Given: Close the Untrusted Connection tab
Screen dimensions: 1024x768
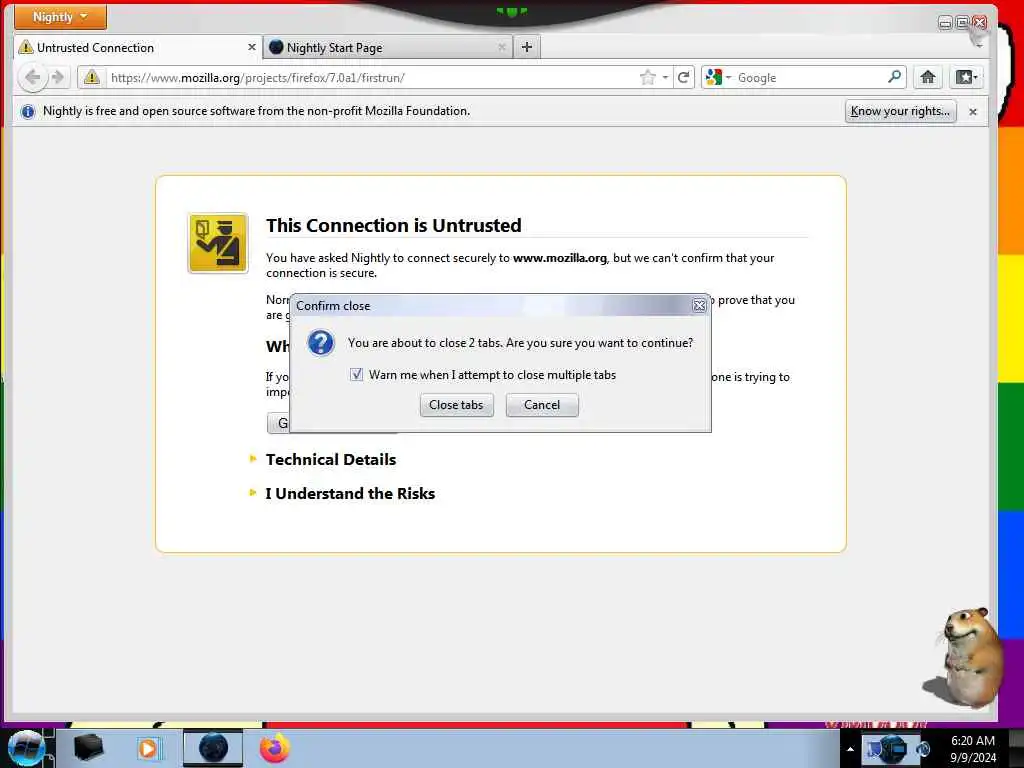Looking at the screenshot, I should [x=251, y=47].
